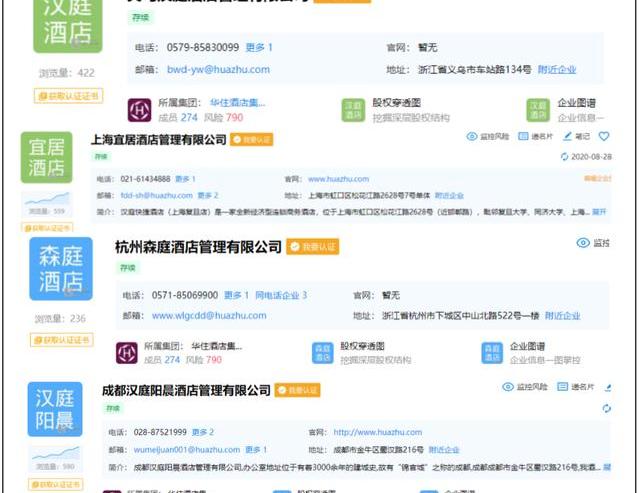Expand 更多 2 emails next to fdd-sh@huazhu.com
The height and width of the screenshot is (493, 640).
click(207, 195)
